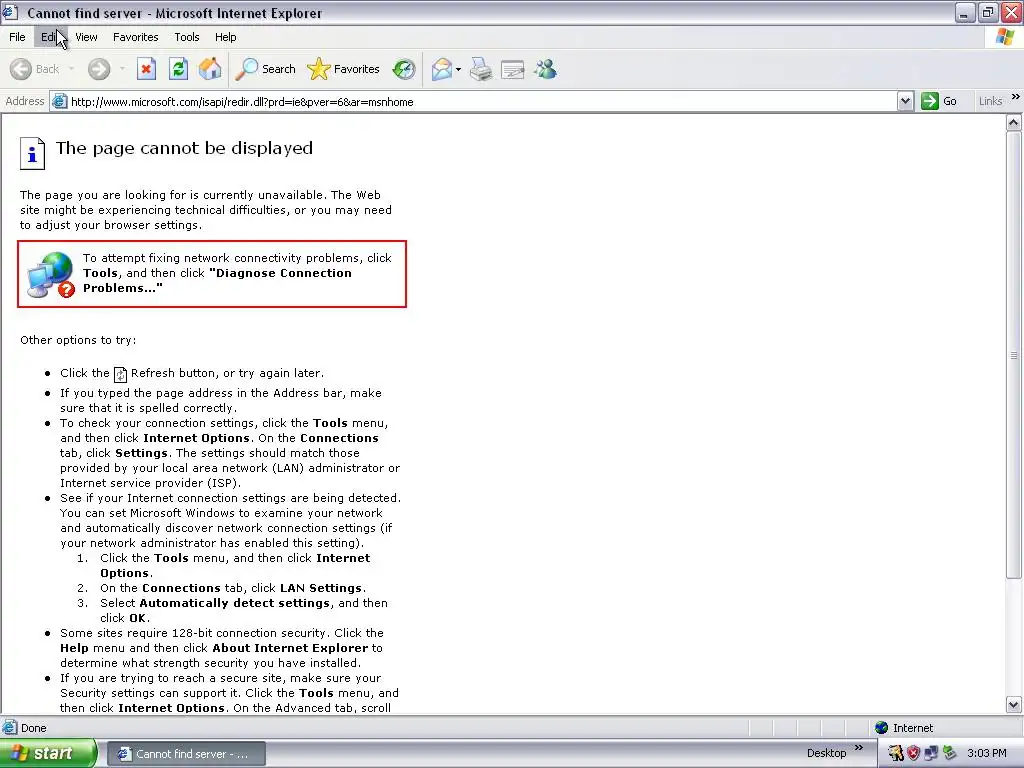
Task: Click the 'About Internet Explorer' bold text
Action: click(290, 648)
